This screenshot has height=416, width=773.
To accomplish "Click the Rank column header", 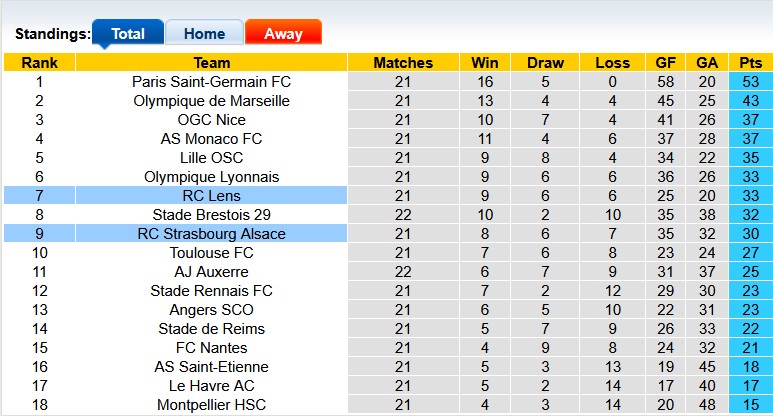I will coord(39,62).
